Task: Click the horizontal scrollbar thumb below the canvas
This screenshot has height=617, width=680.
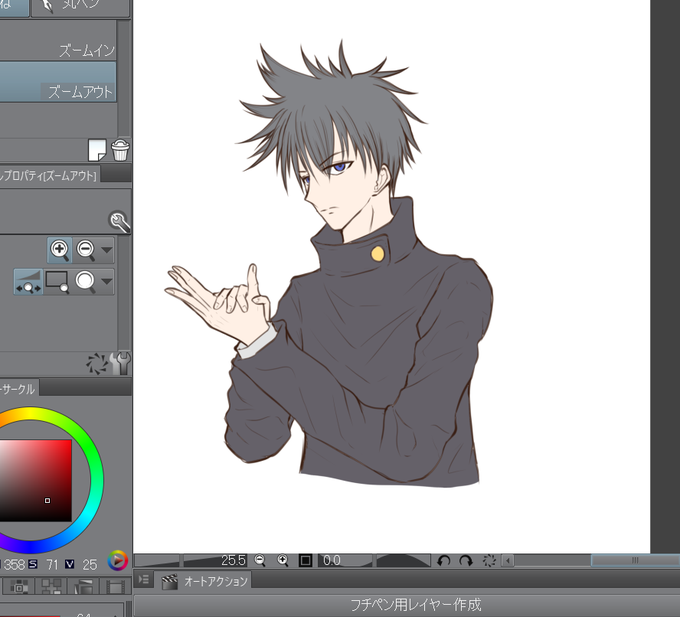Action: pyautogui.click(x=635, y=560)
